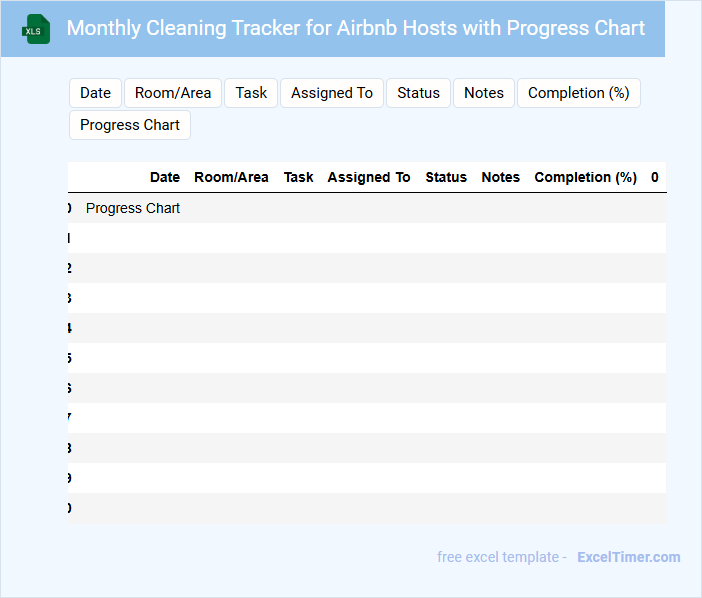Select the Room/Area tag button
The height and width of the screenshot is (598, 702).
(173, 93)
